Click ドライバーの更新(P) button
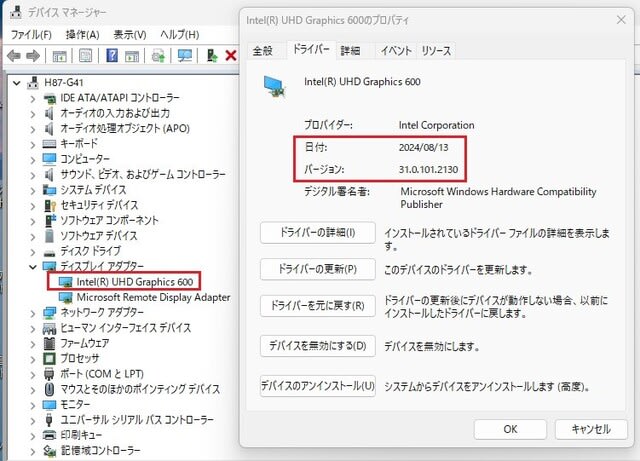 318,269
